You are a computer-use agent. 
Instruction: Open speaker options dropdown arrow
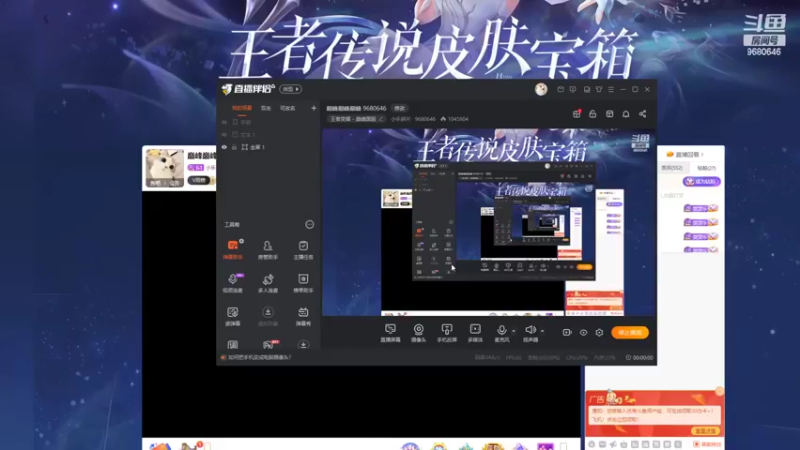(542, 331)
